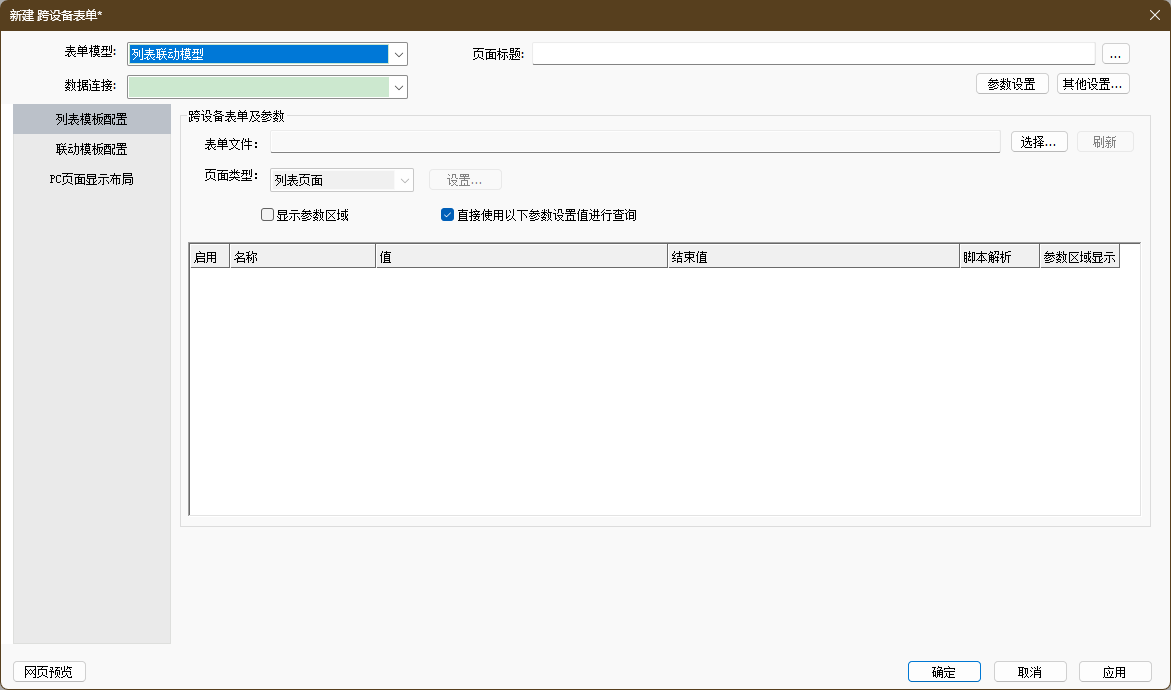1171x690 pixels.
Task: Open 网页预览 web preview
Action: (49, 672)
